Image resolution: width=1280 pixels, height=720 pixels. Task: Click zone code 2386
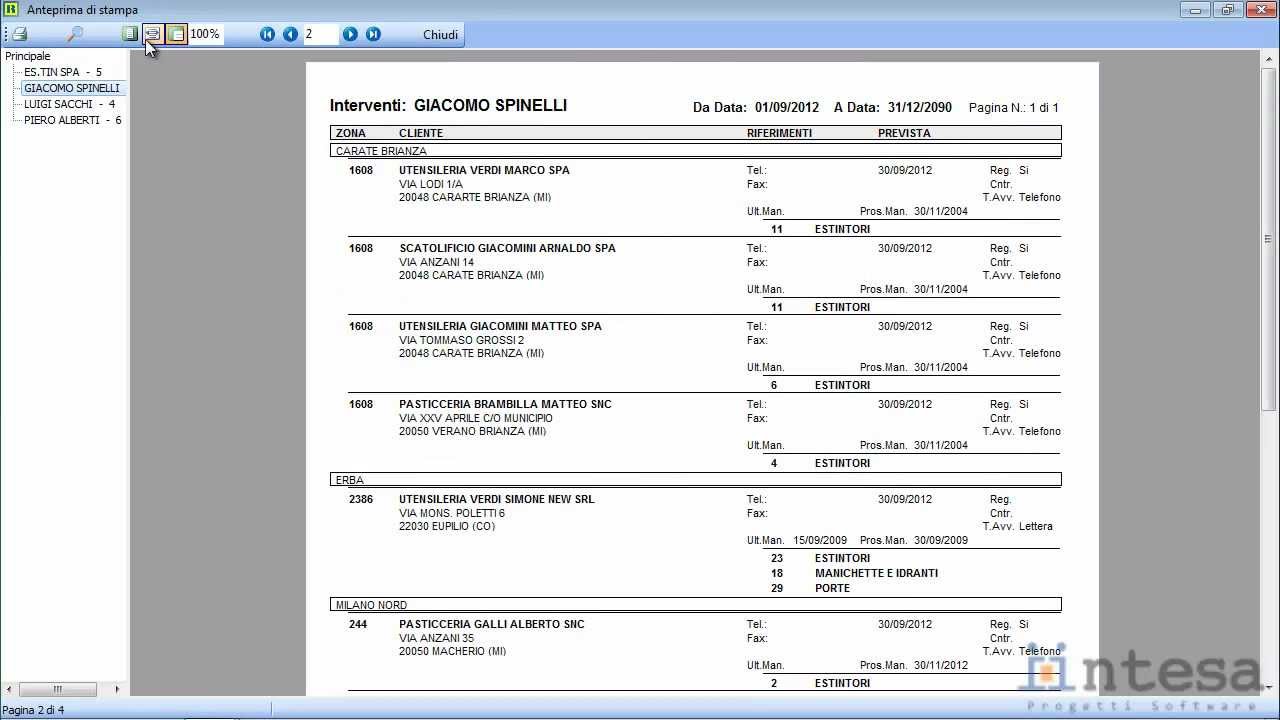point(360,499)
